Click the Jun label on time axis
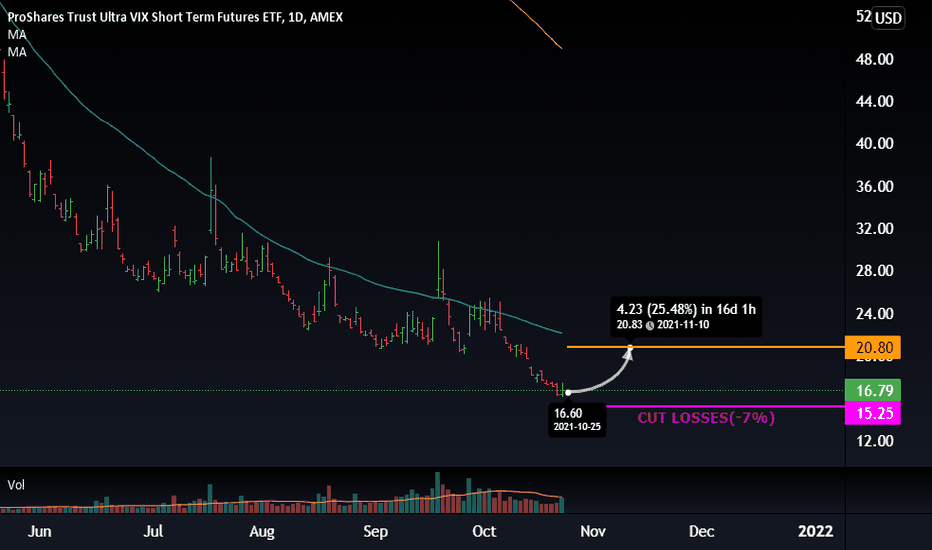932x550 pixels. coord(40,531)
